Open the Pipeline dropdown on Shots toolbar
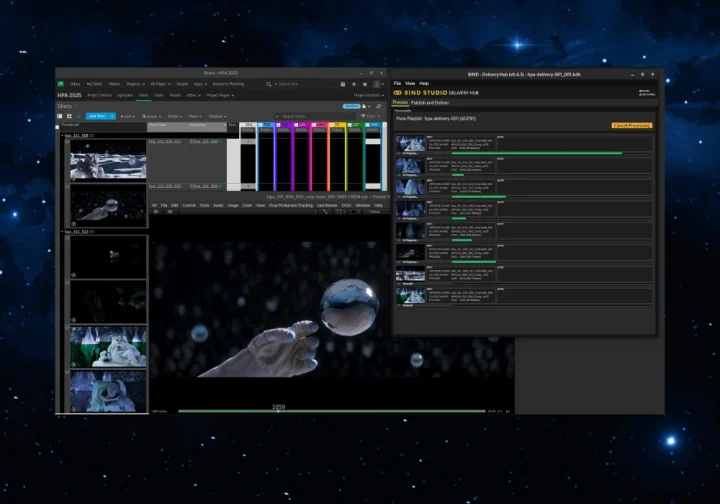The width and height of the screenshot is (720, 504). point(217,117)
